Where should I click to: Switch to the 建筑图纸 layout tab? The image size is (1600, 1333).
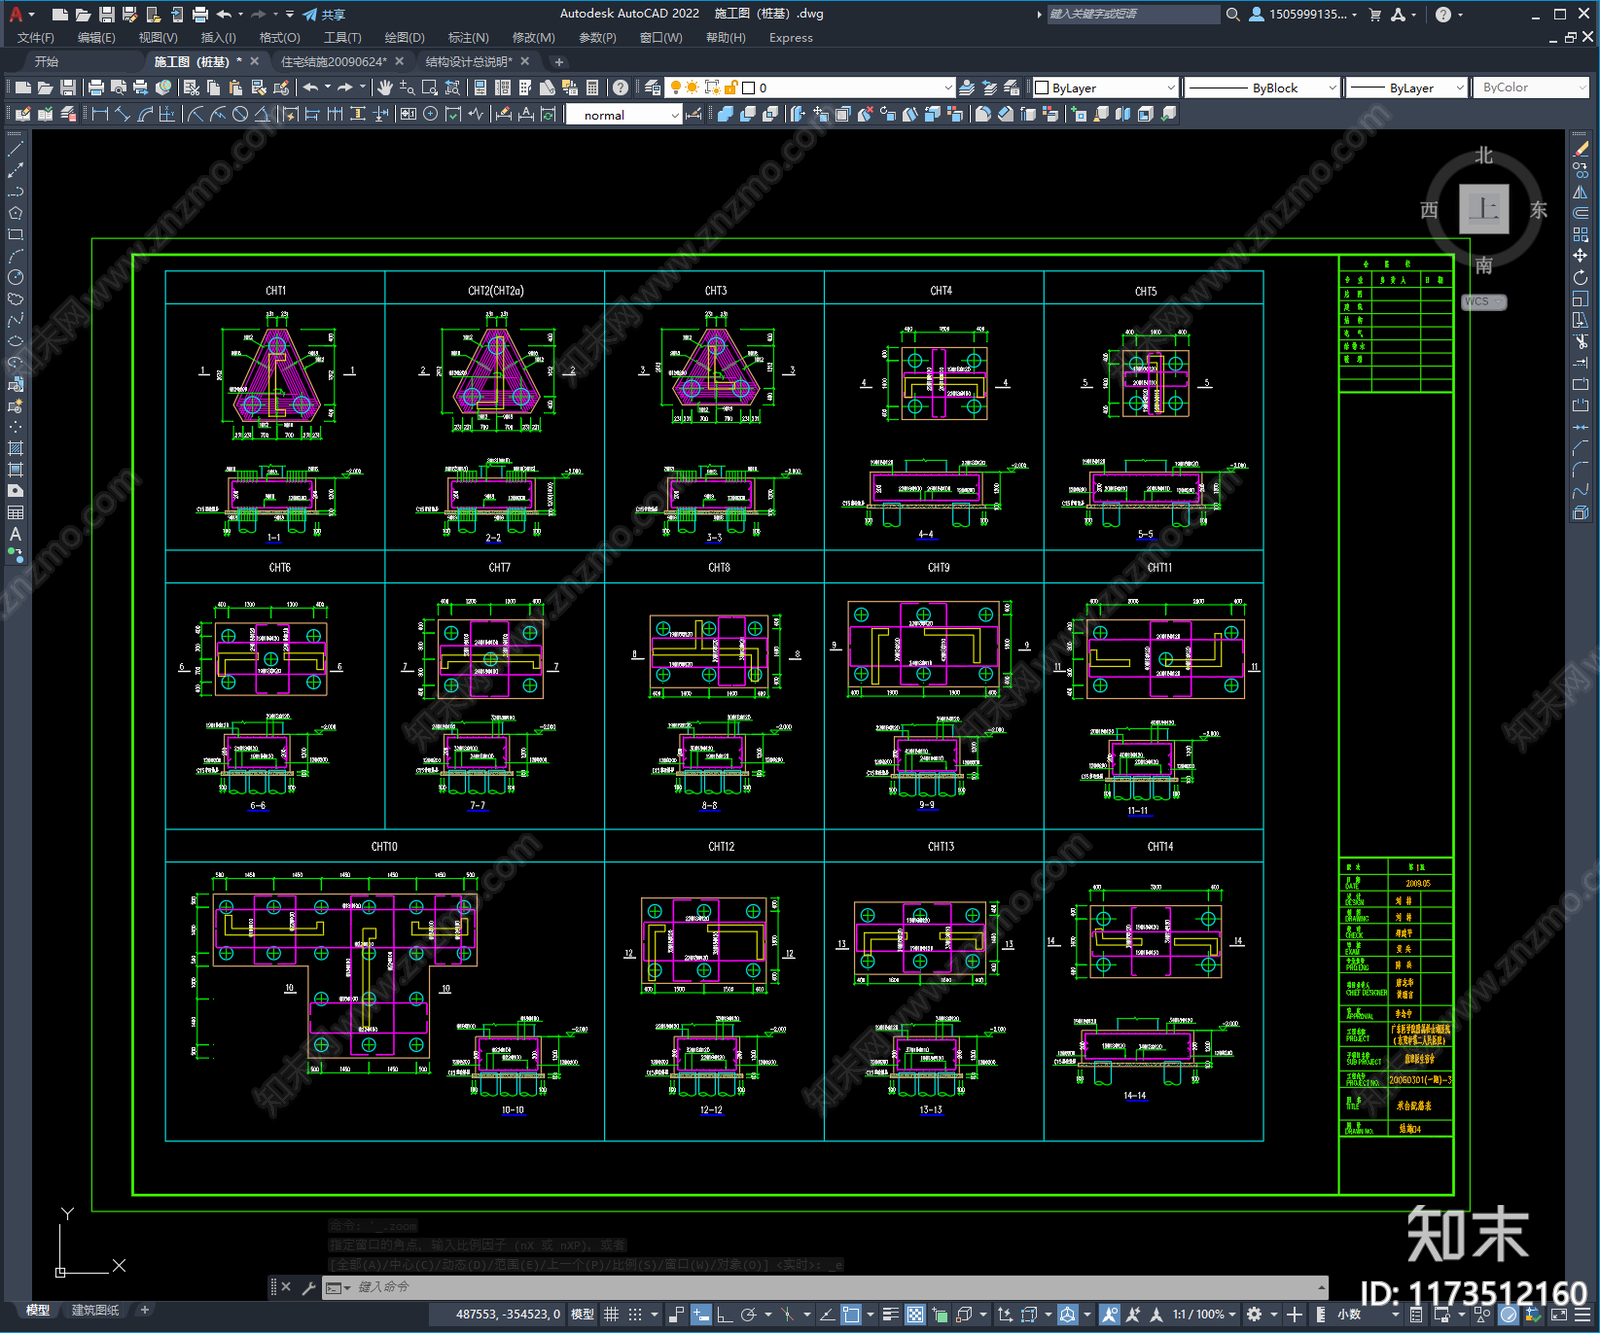[x=95, y=1310]
